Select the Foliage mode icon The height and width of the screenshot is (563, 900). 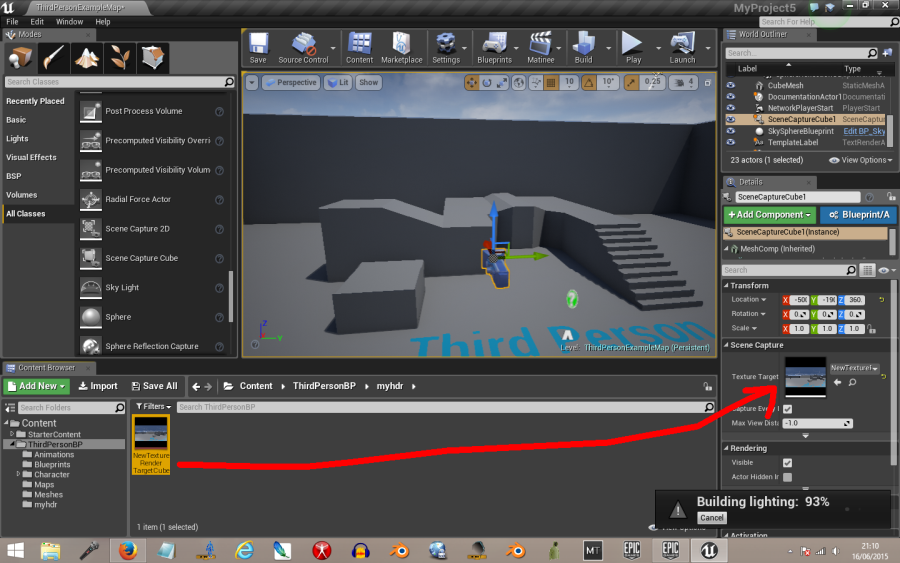click(120, 58)
